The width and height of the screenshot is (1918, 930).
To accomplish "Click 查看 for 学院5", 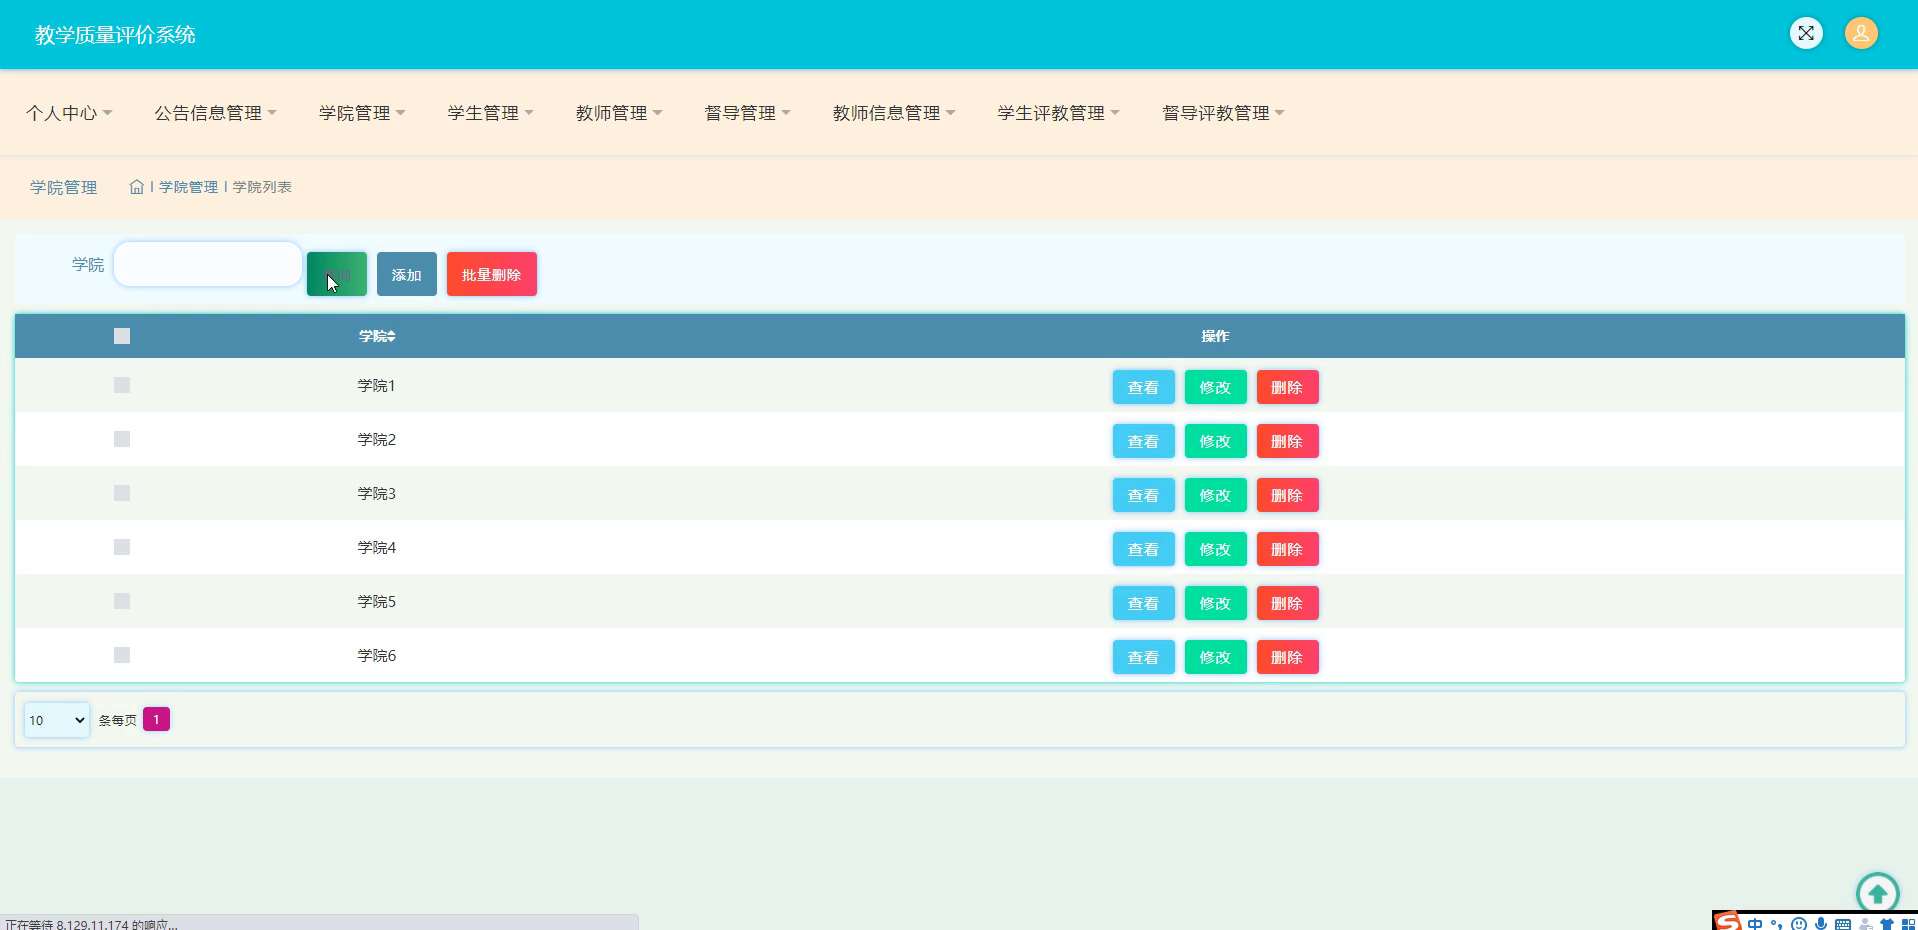I will (x=1144, y=603).
